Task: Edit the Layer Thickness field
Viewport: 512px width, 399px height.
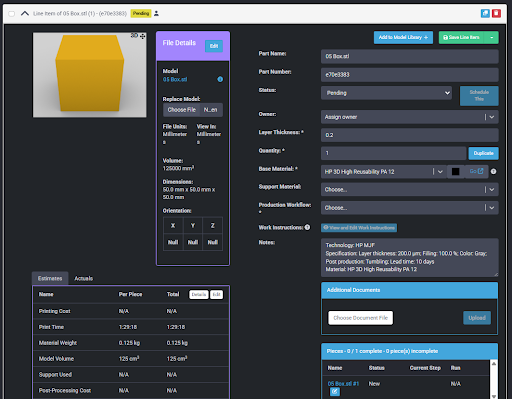Action: pyautogui.click(x=410, y=135)
